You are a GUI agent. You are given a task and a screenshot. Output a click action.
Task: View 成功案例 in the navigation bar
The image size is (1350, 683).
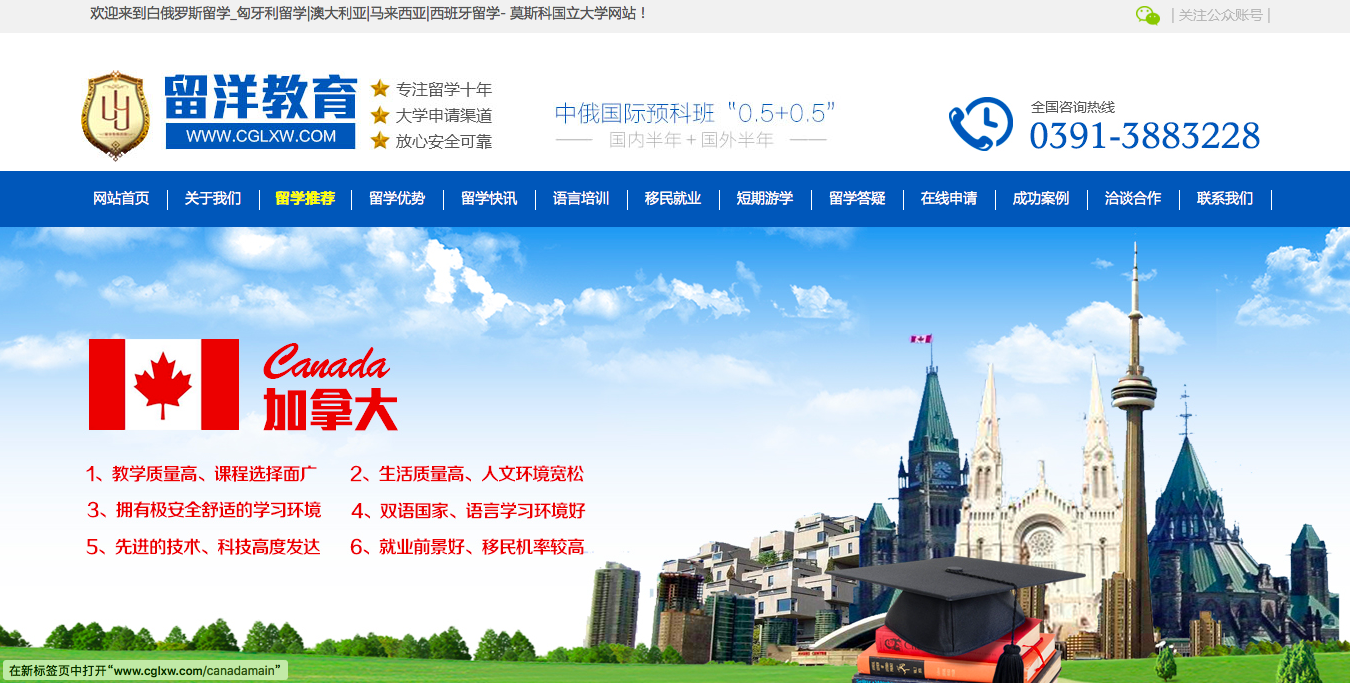tap(1041, 198)
